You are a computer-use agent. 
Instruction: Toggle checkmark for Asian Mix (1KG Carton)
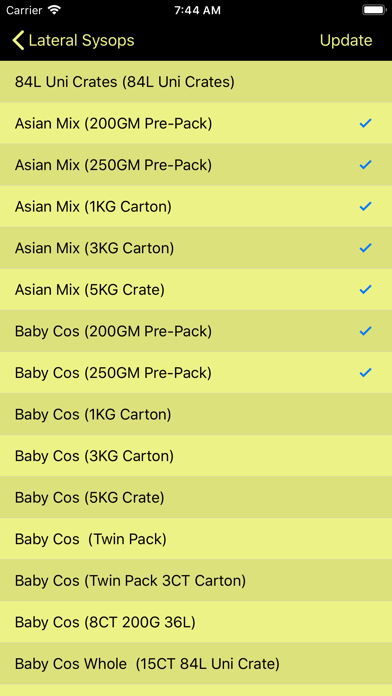[x=365, y=206]
